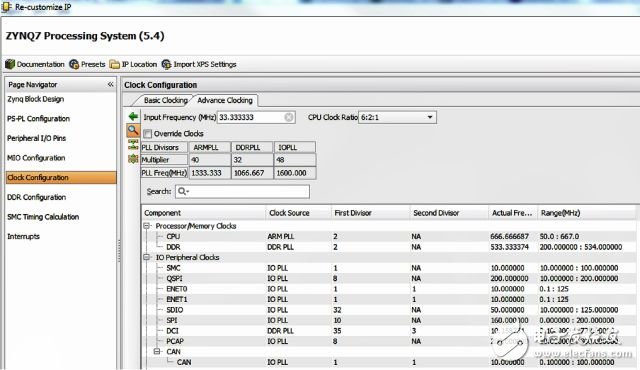Select the QSPI clock row
Image resolution: width=640 pixels, height=370 pixels.
tap(389, 278)
